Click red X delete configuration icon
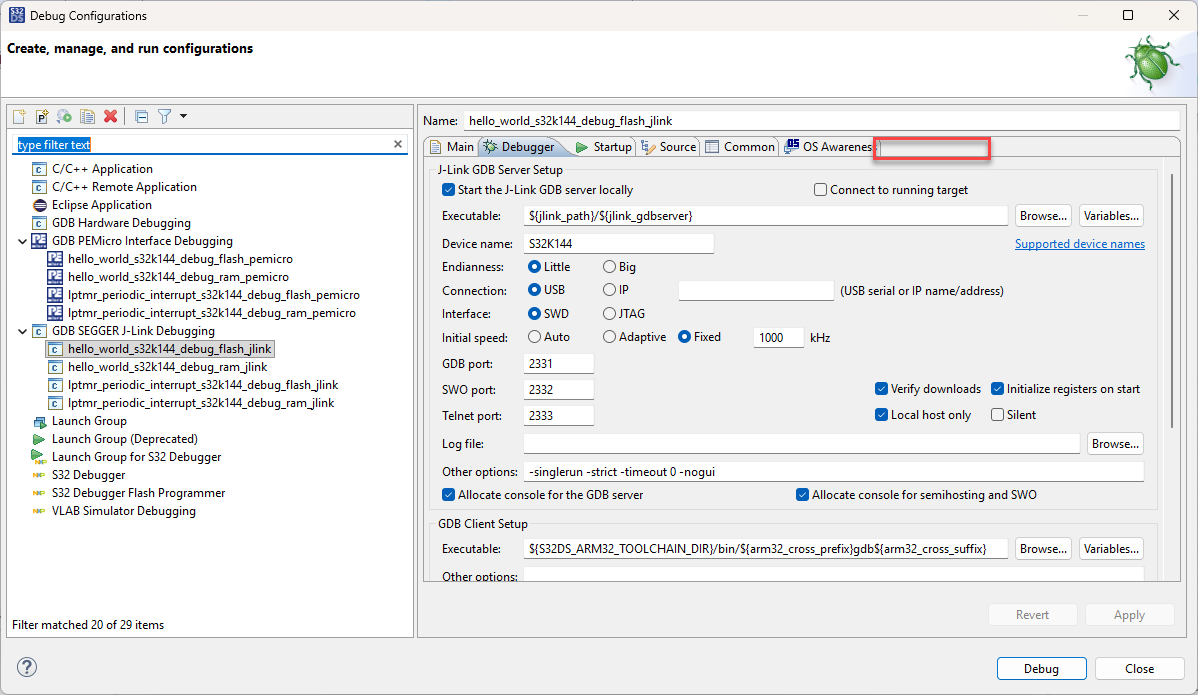Image resolution: width=1198 pixels, height=695 pixels. pyautogui.click(x=111, y=116)
